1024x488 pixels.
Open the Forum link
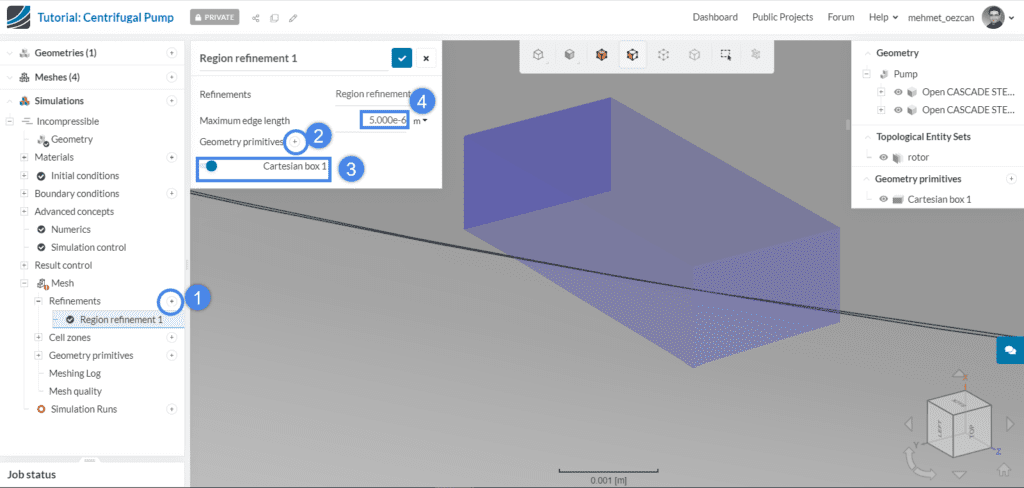pyautogui.click(x=841, y=18)
